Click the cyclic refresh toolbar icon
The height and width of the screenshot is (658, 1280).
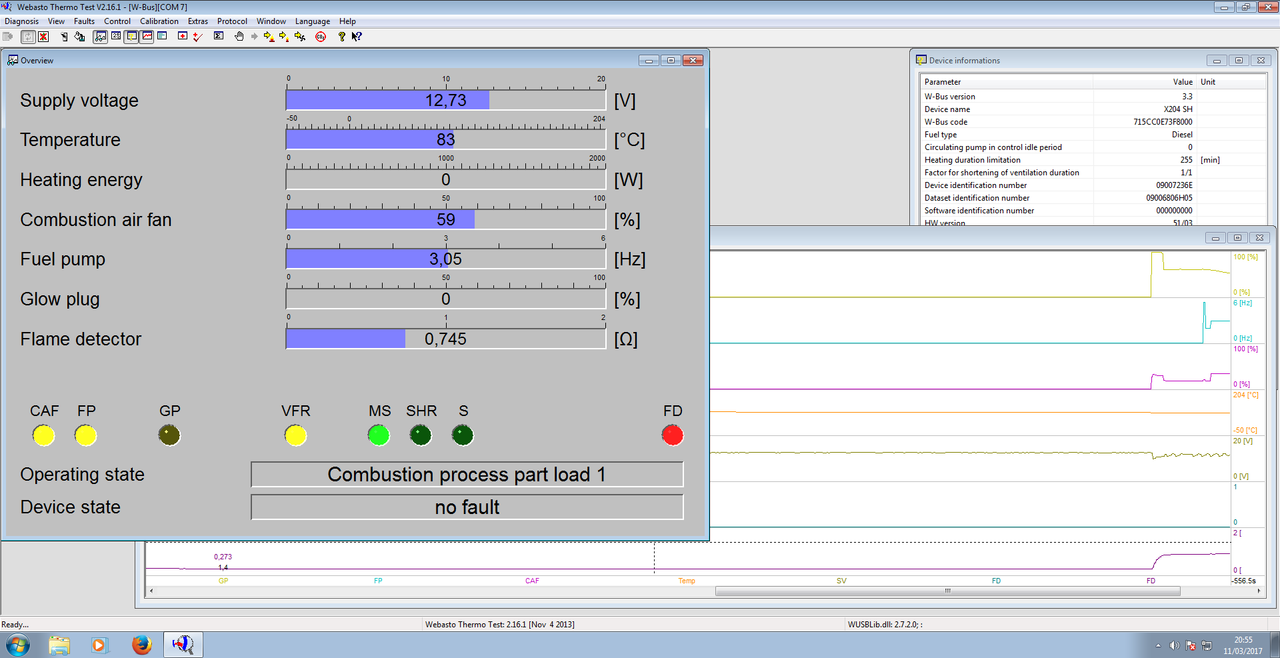(x=28, y=36)
